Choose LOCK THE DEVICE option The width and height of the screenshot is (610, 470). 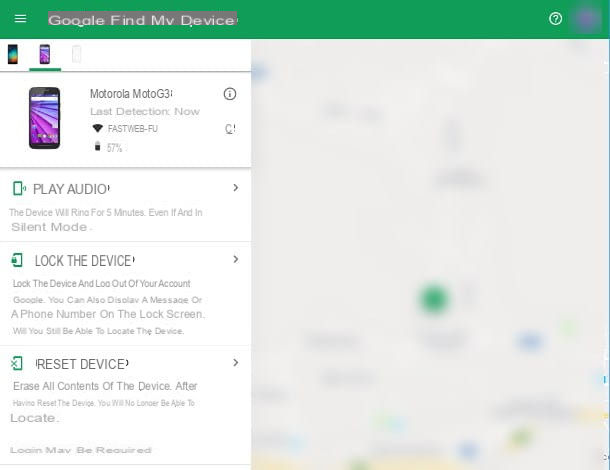pos(84,261)
